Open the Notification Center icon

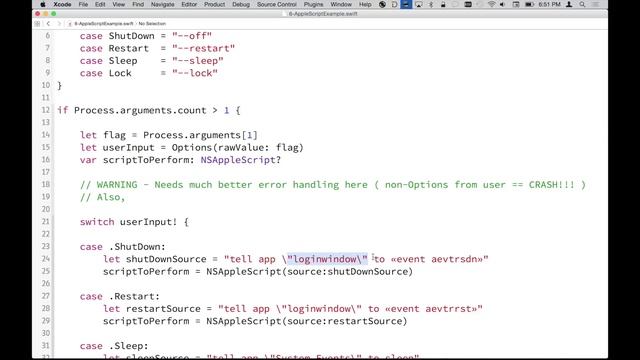(596, 4)
